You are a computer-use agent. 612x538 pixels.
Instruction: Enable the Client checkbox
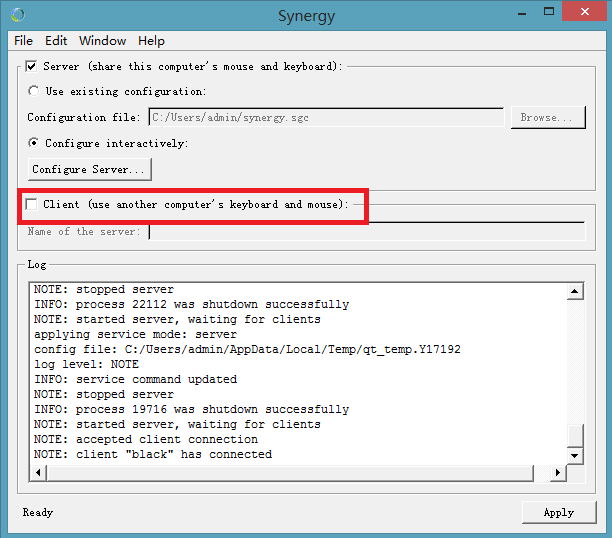pyautogui.click(x=31, y=204)
